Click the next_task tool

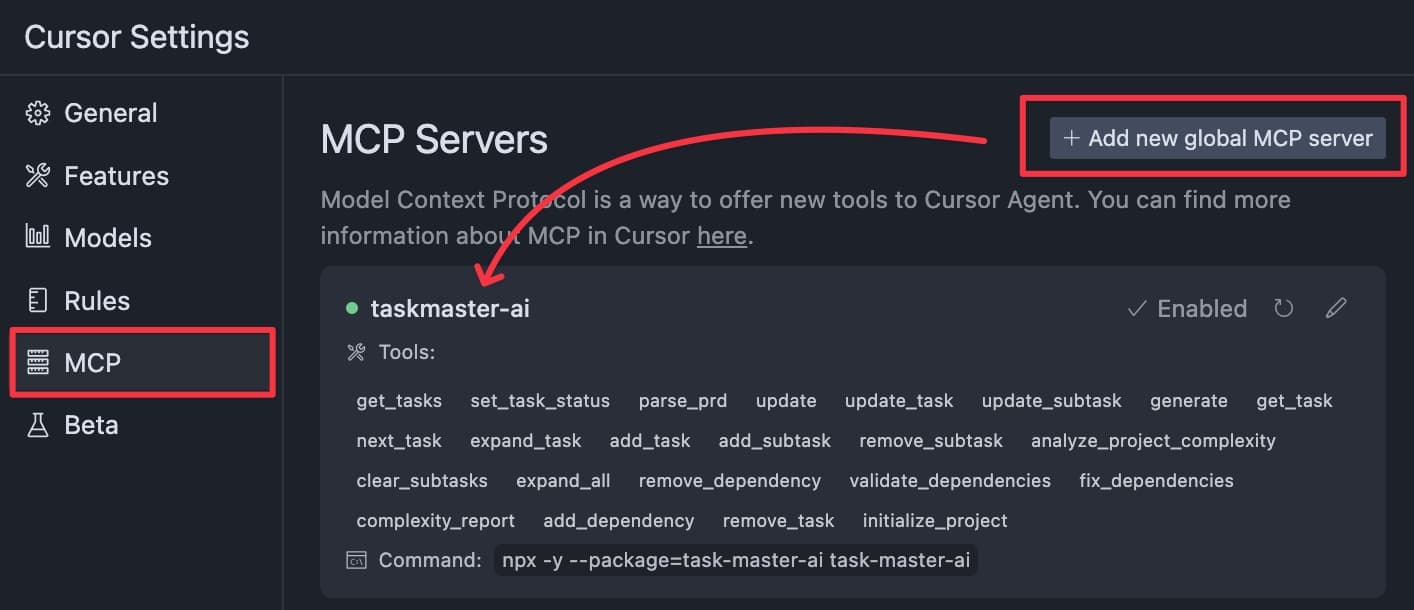[x=399, y=441]
